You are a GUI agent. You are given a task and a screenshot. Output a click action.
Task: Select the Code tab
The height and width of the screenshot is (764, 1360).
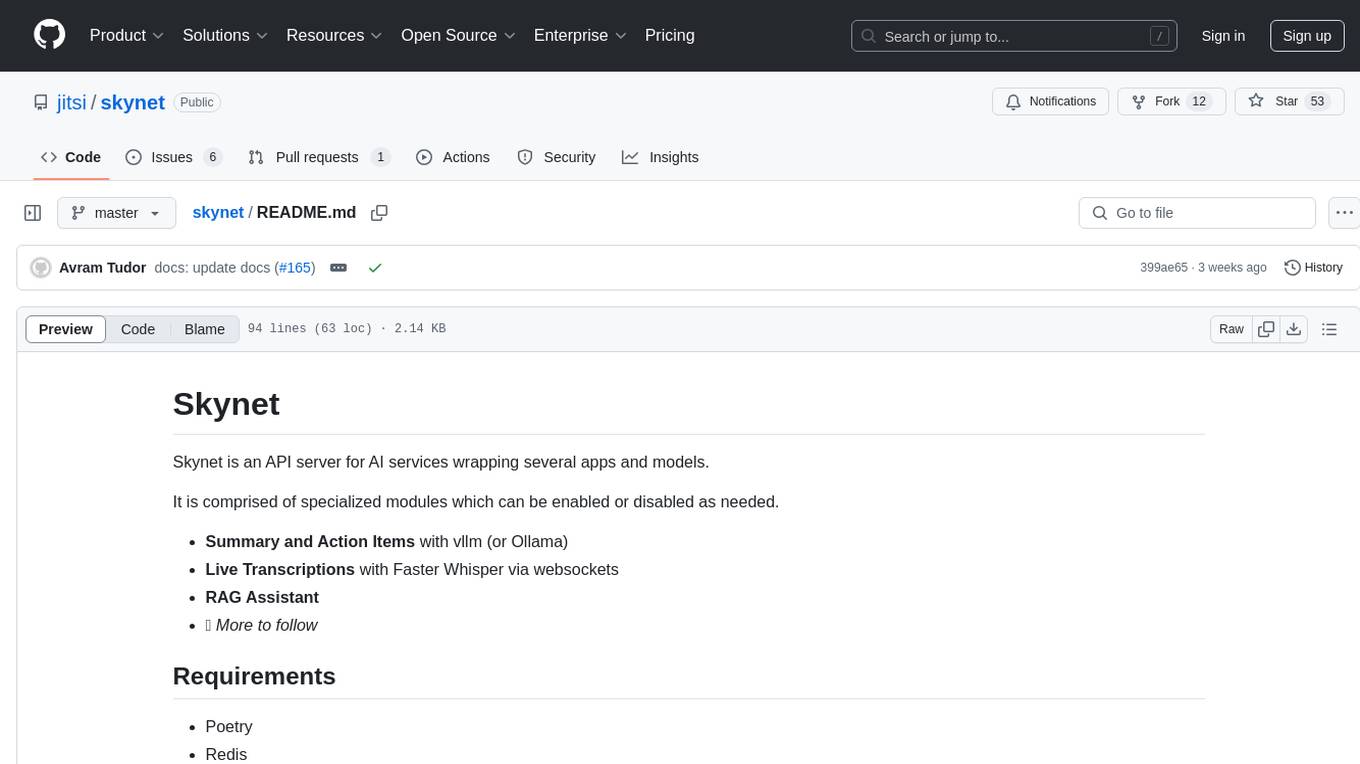(x=71, y=157)
